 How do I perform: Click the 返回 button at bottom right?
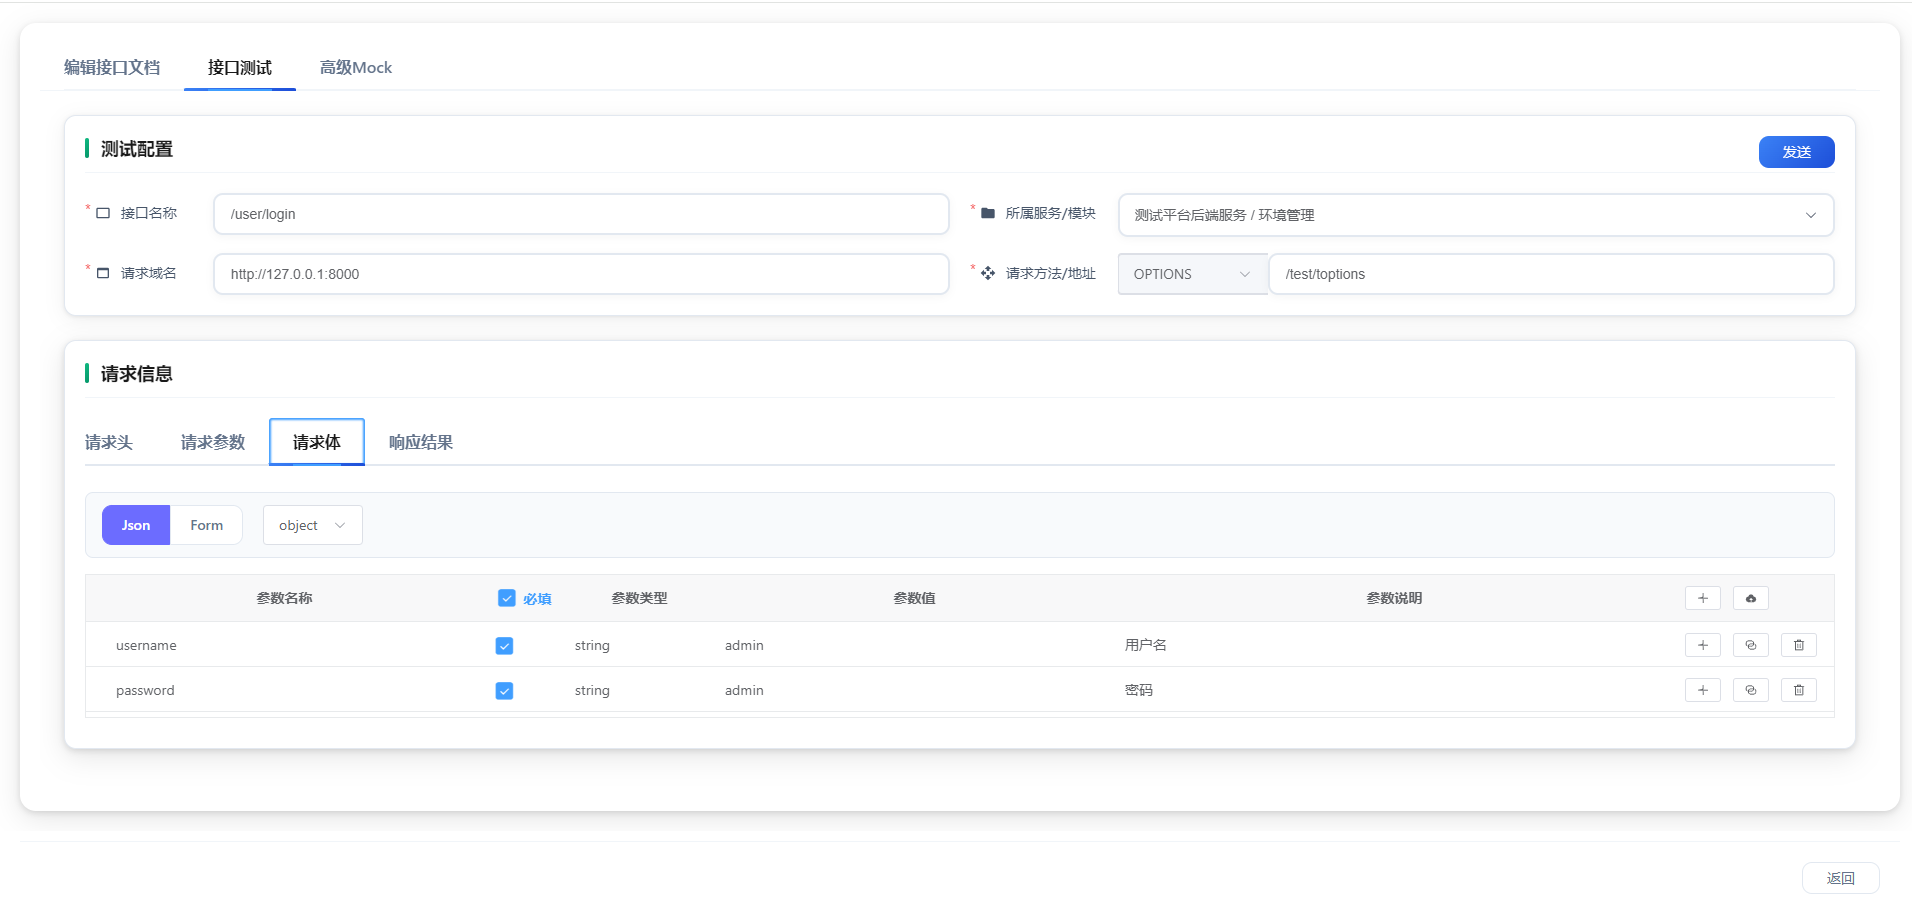pyautogui.click(x=1841, y=877)
